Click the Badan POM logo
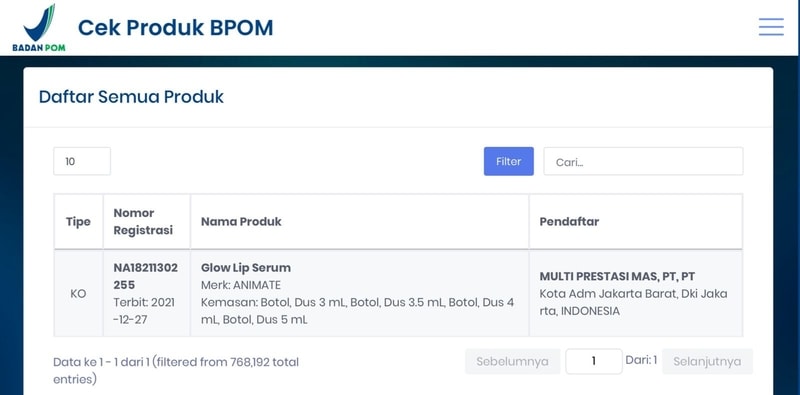The width and height of the screenshot is (800, 395). 39,28
